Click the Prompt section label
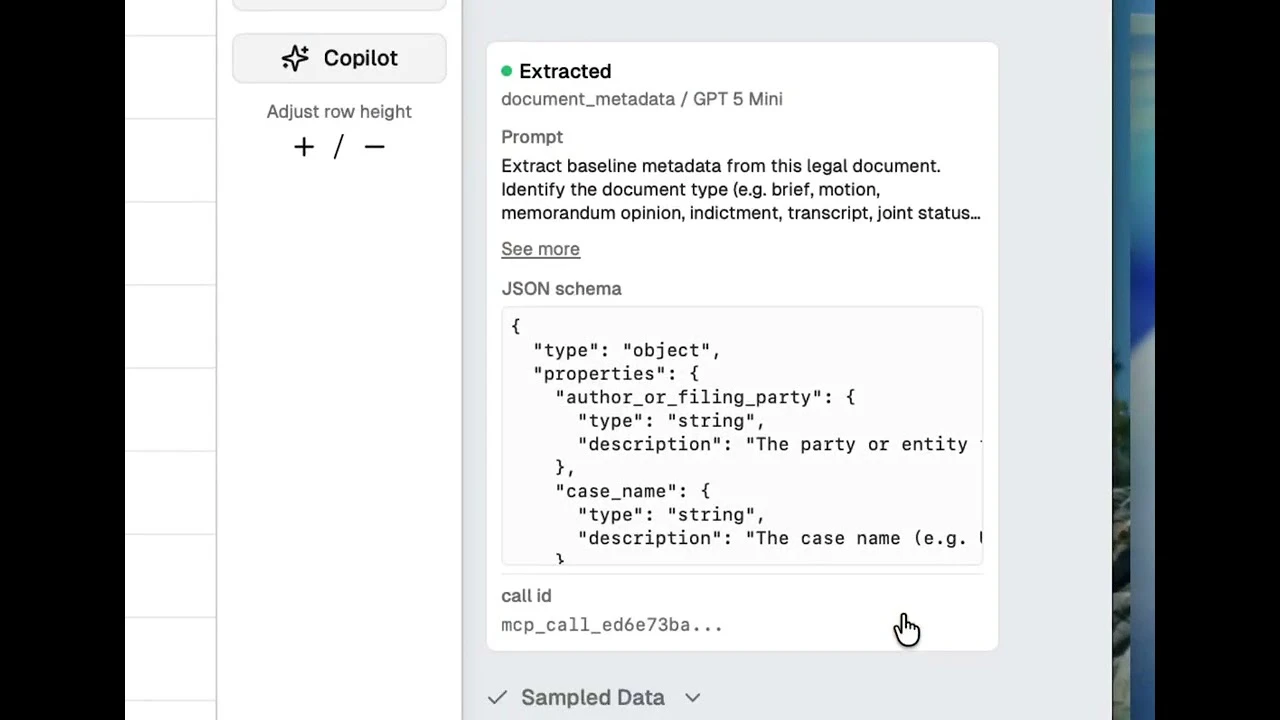1280x720 pixels. [532, 137]
